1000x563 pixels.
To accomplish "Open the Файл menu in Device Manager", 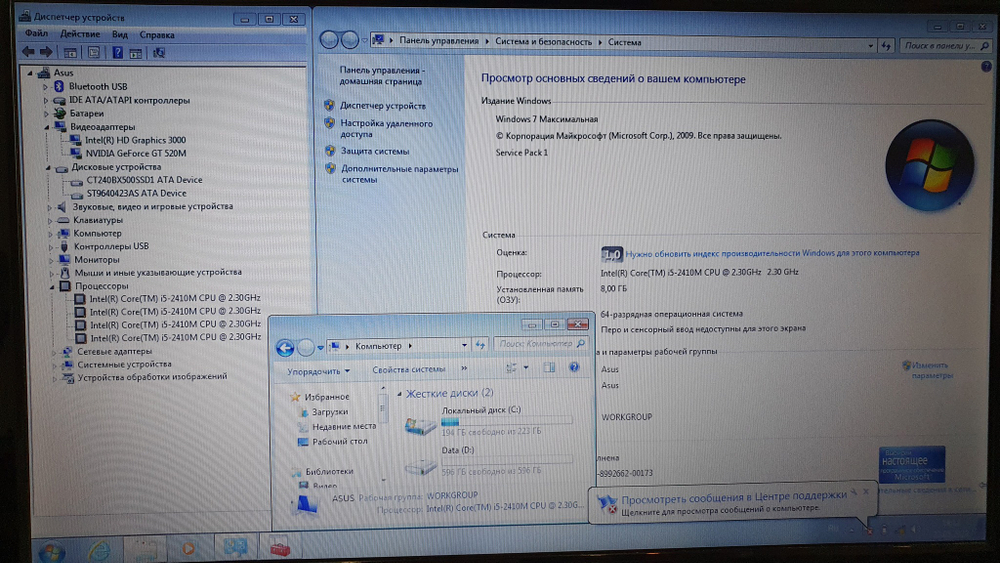I will coord(36,33).
